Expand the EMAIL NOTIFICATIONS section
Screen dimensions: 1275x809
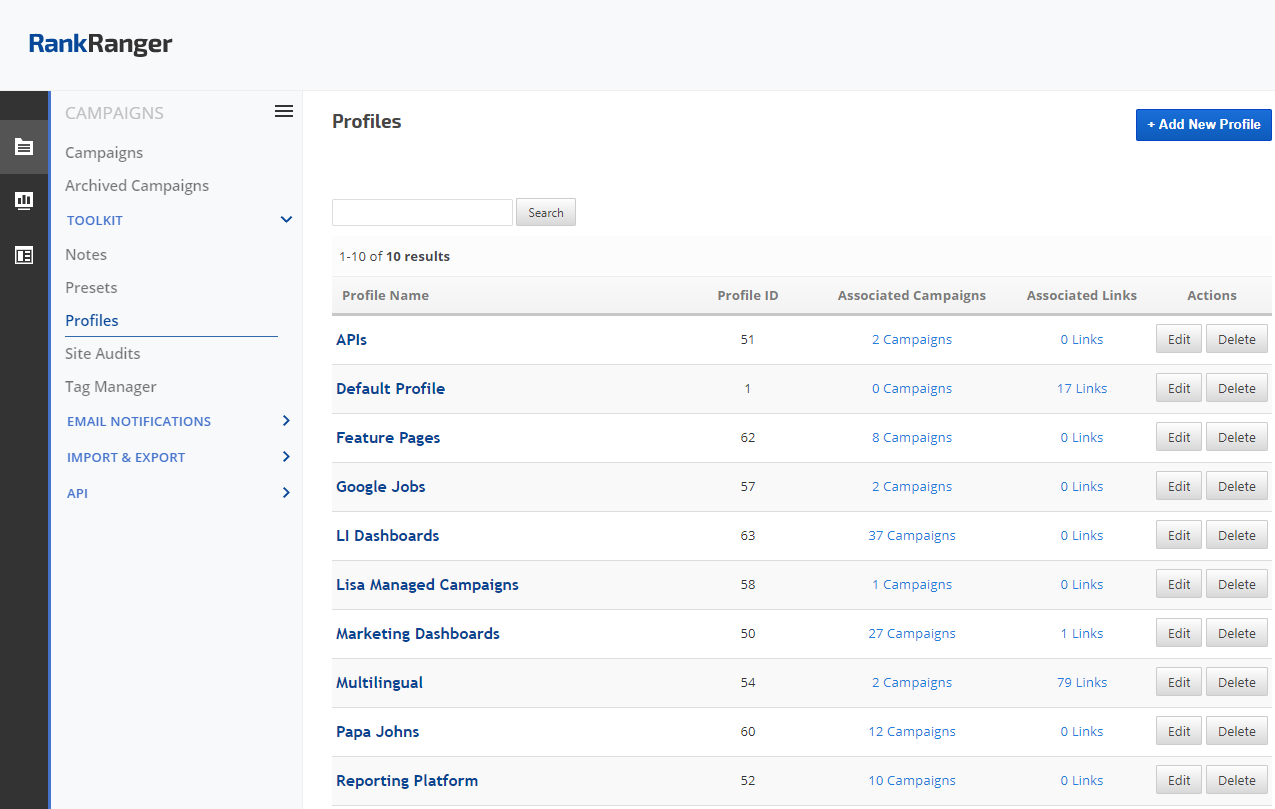pyautogui.click(x=286, y=421)
